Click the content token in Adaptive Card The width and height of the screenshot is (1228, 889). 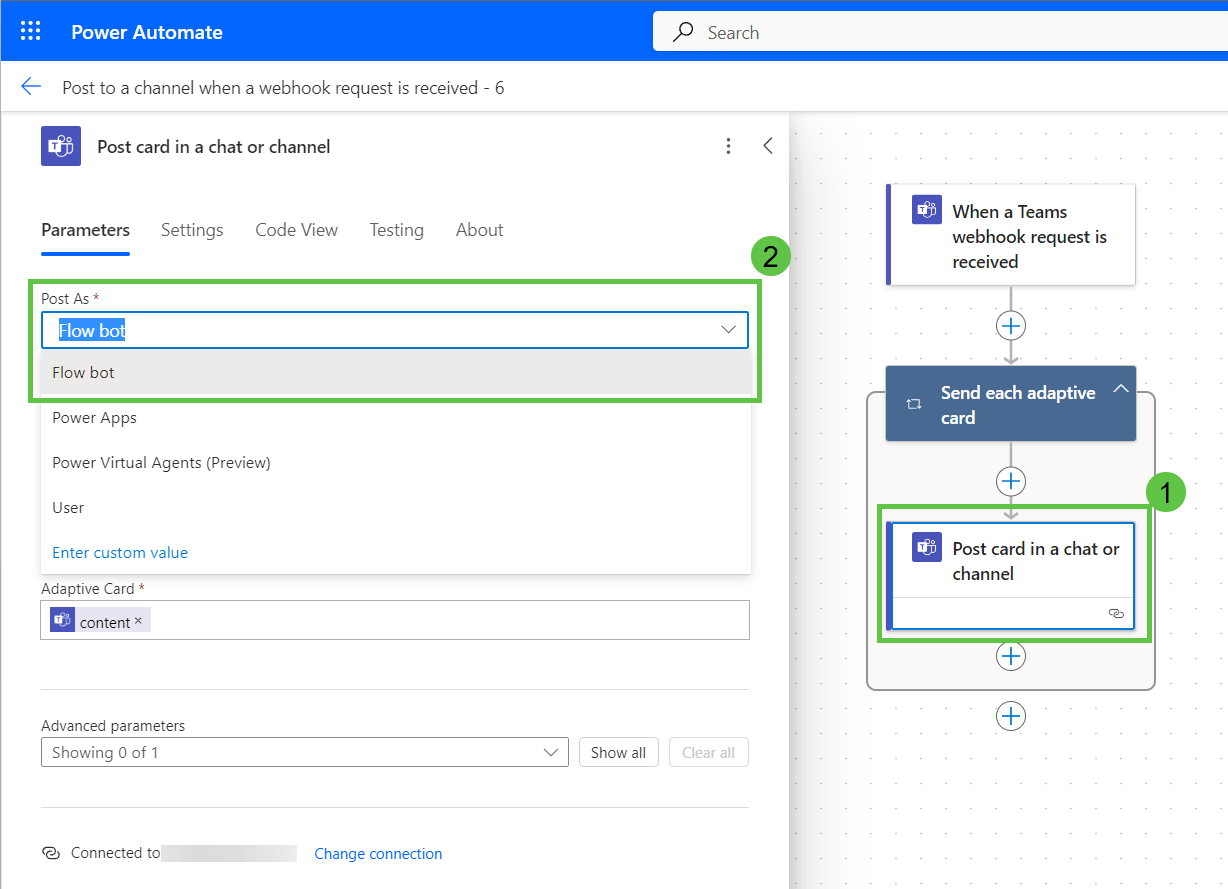tap(100, 621)
